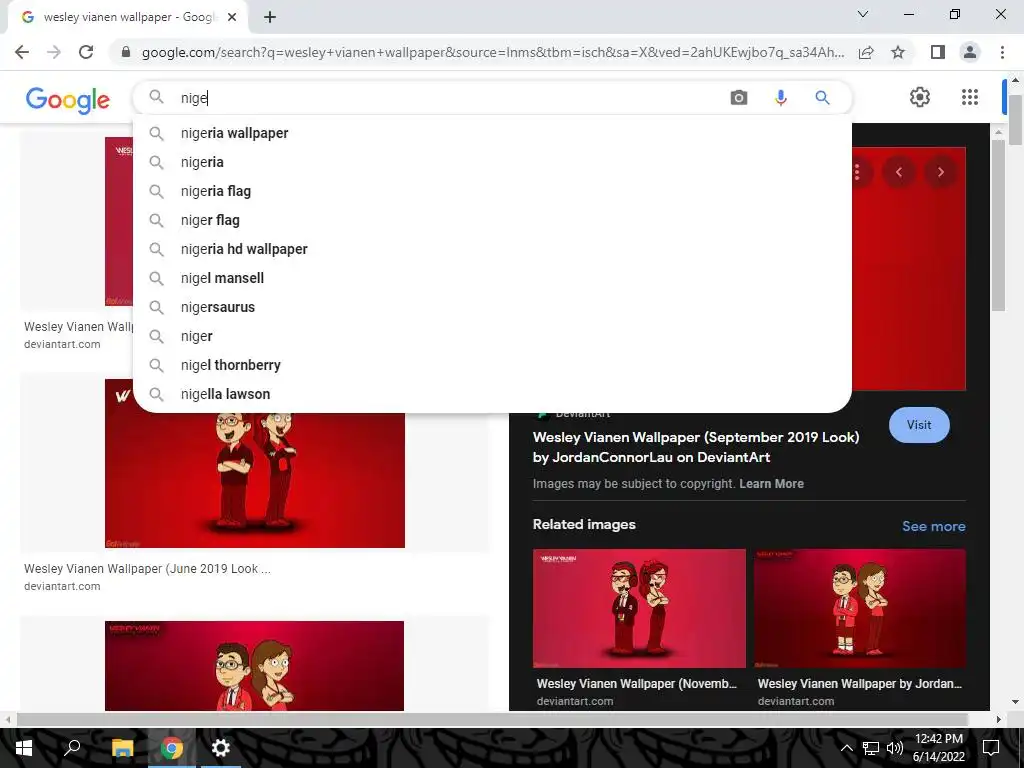Switch to Chrome in the taskbar
The width and height of the screenshot is (1024, 768).
172,748
